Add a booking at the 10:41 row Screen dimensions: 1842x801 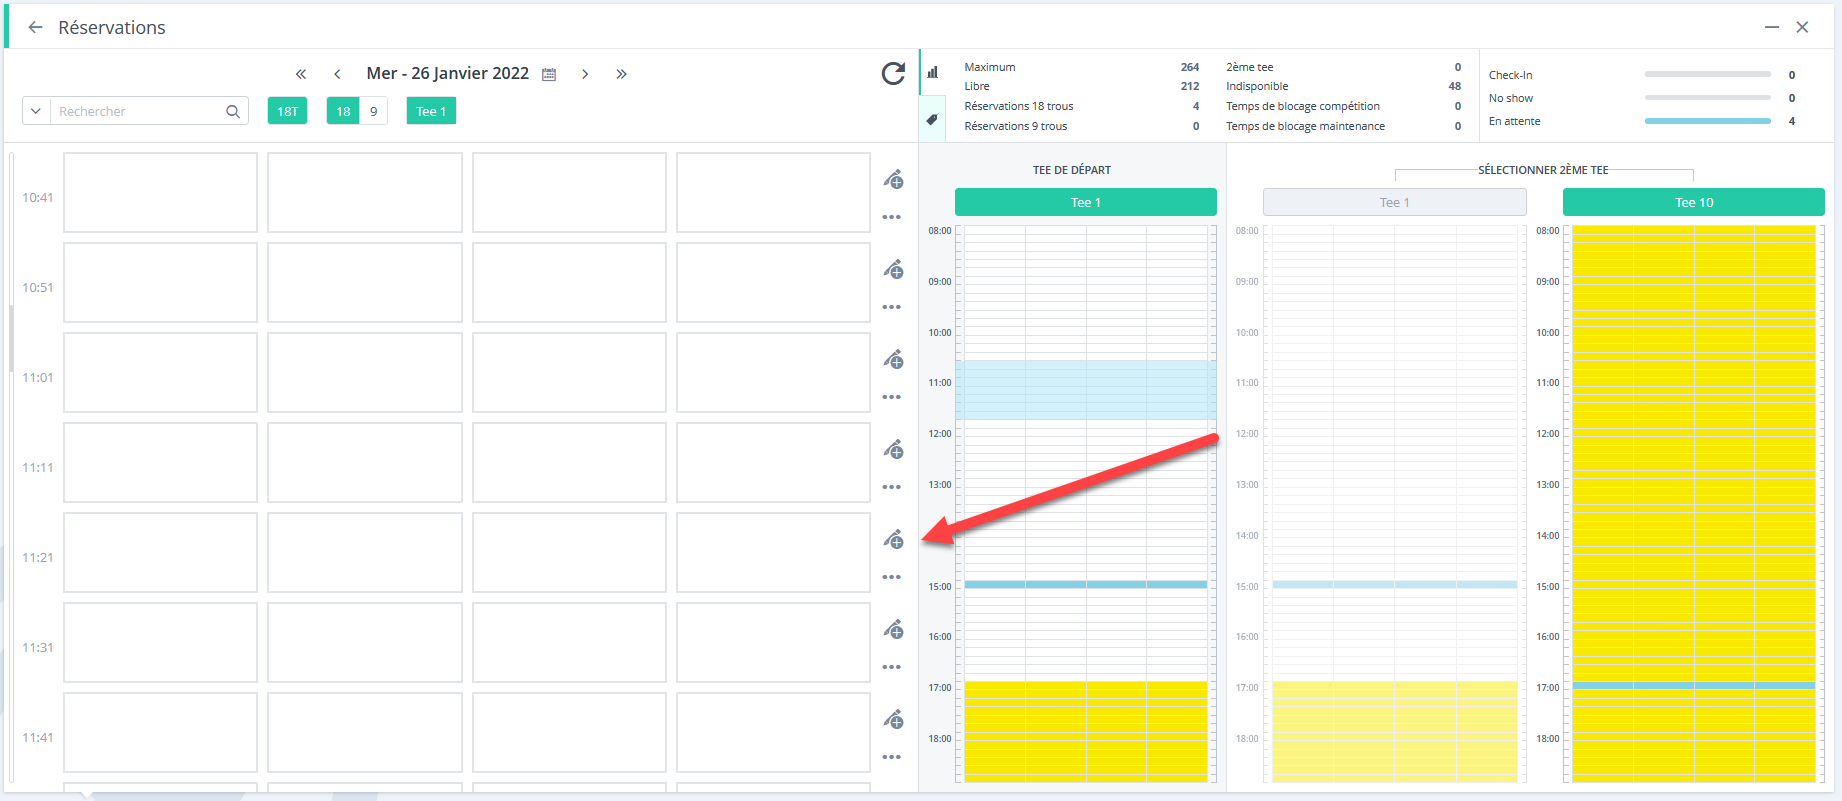[x=894, y=180]
